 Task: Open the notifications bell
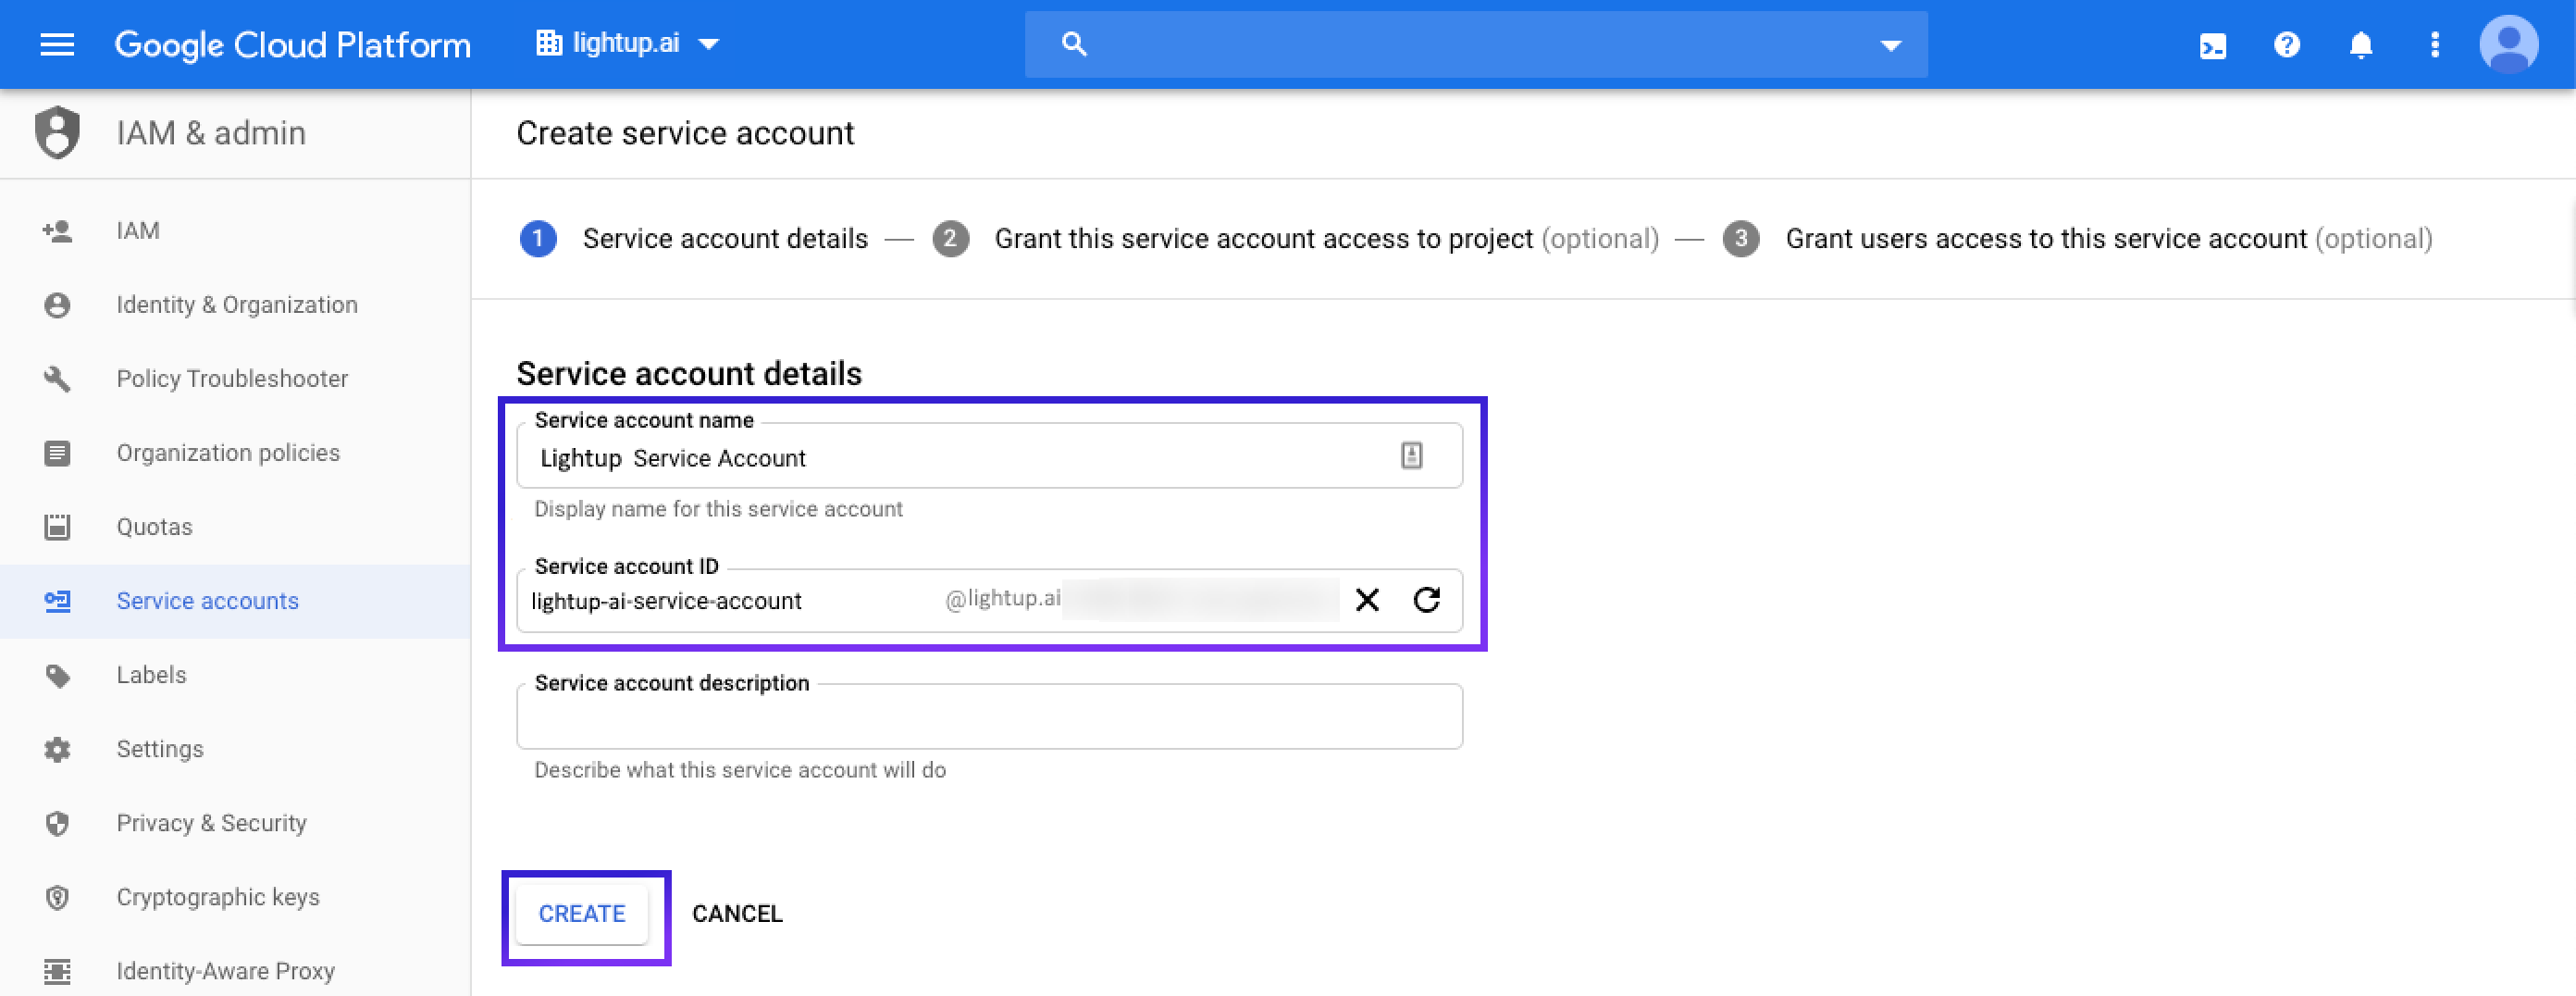(2361, 45)
